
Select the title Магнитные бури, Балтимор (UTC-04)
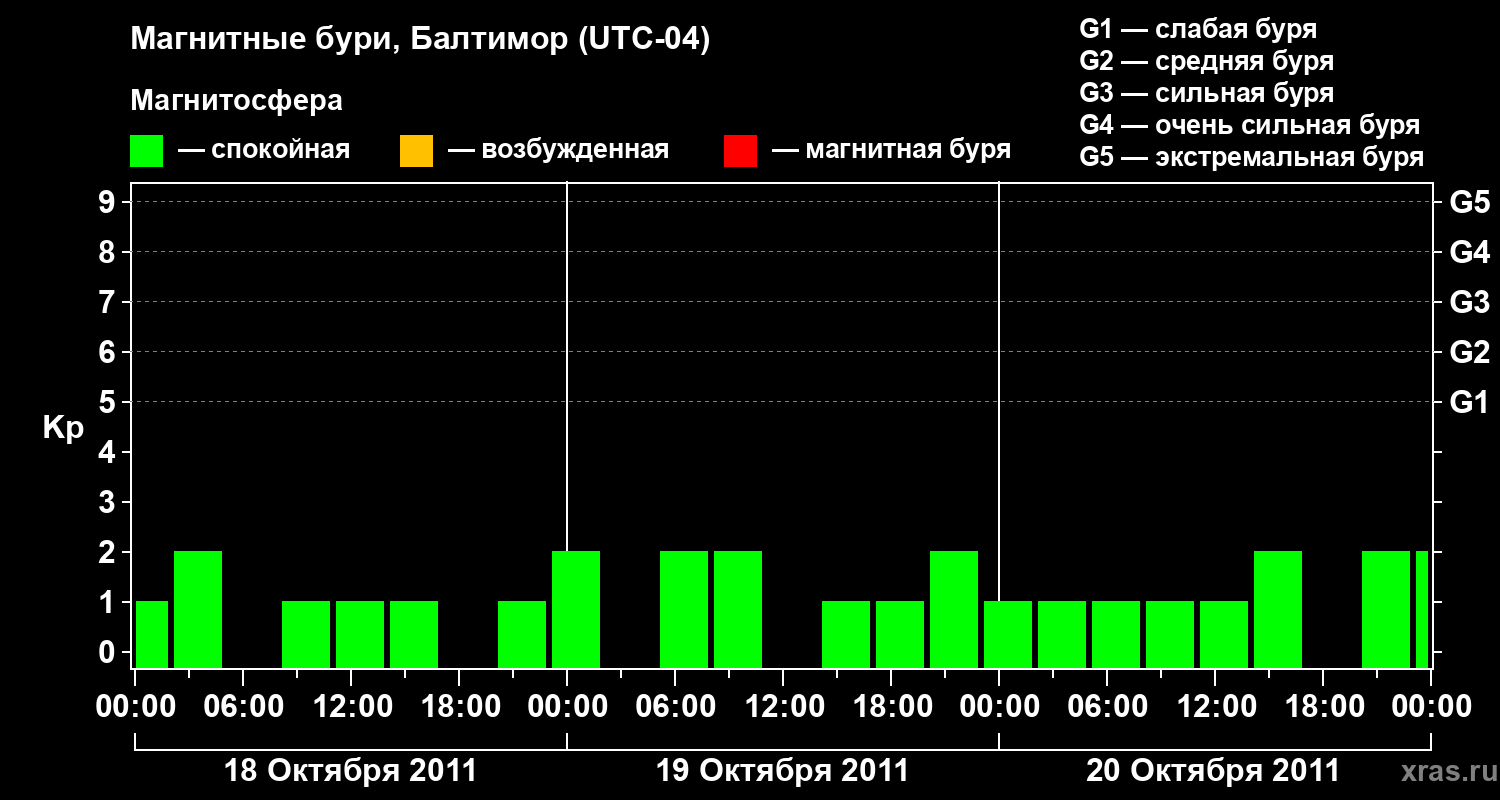pyautogui.click(x=420, y=40)
